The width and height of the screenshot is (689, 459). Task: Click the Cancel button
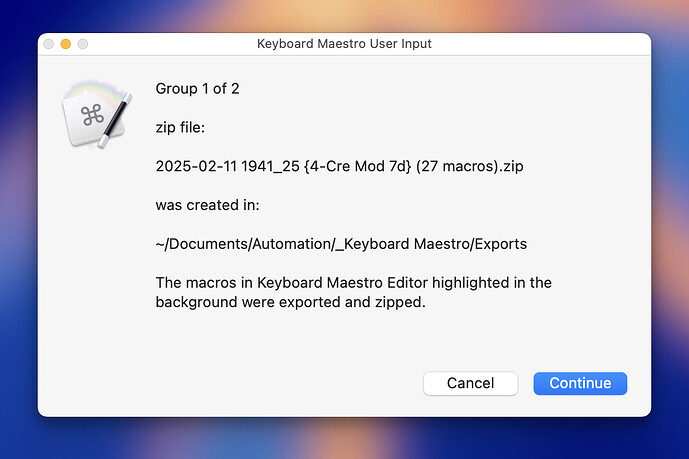(470, 383)
